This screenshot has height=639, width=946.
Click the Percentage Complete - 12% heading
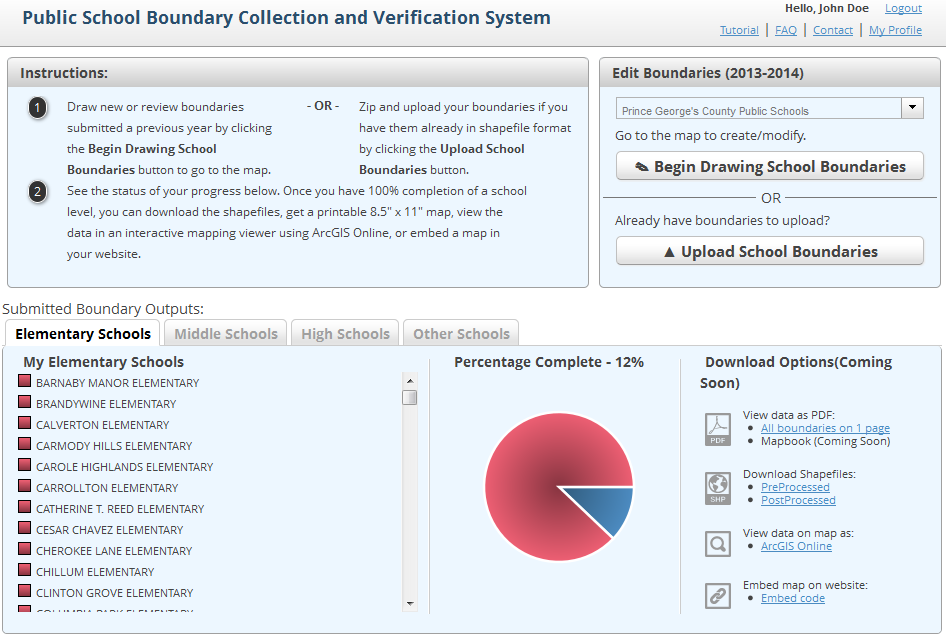click(x=548, y=362)
